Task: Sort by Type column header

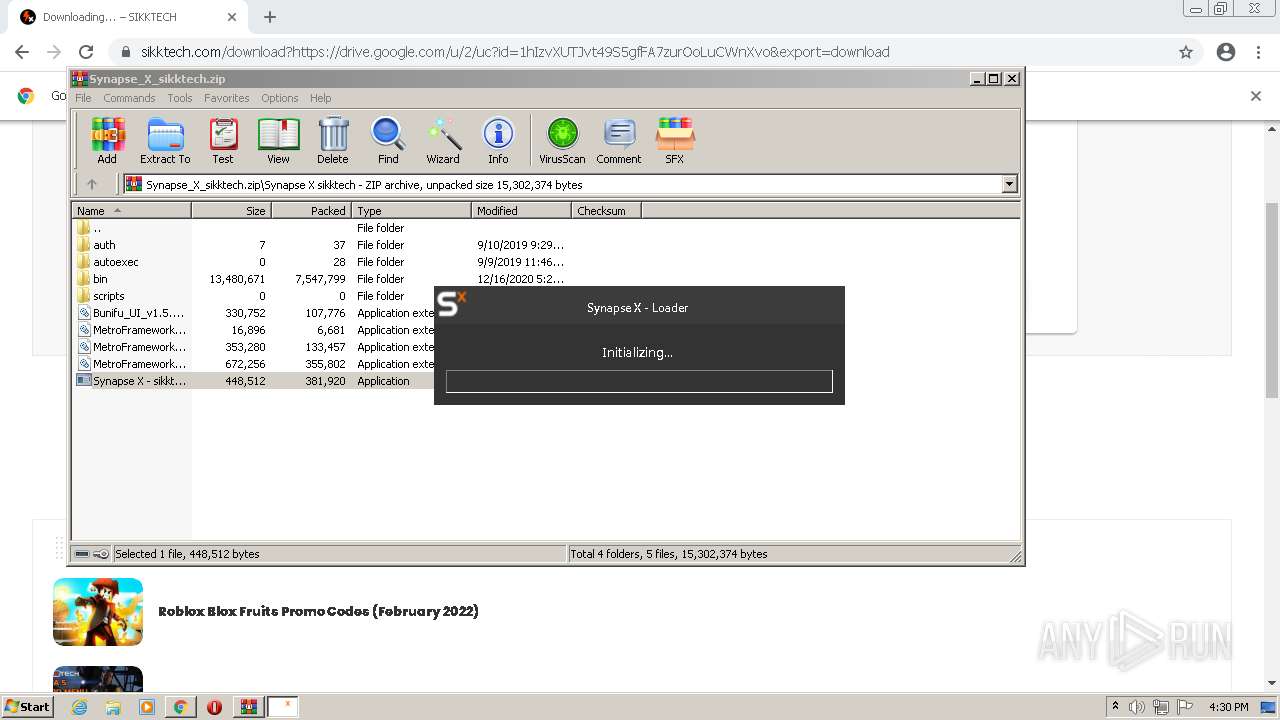Action: (x=411, y=210)
